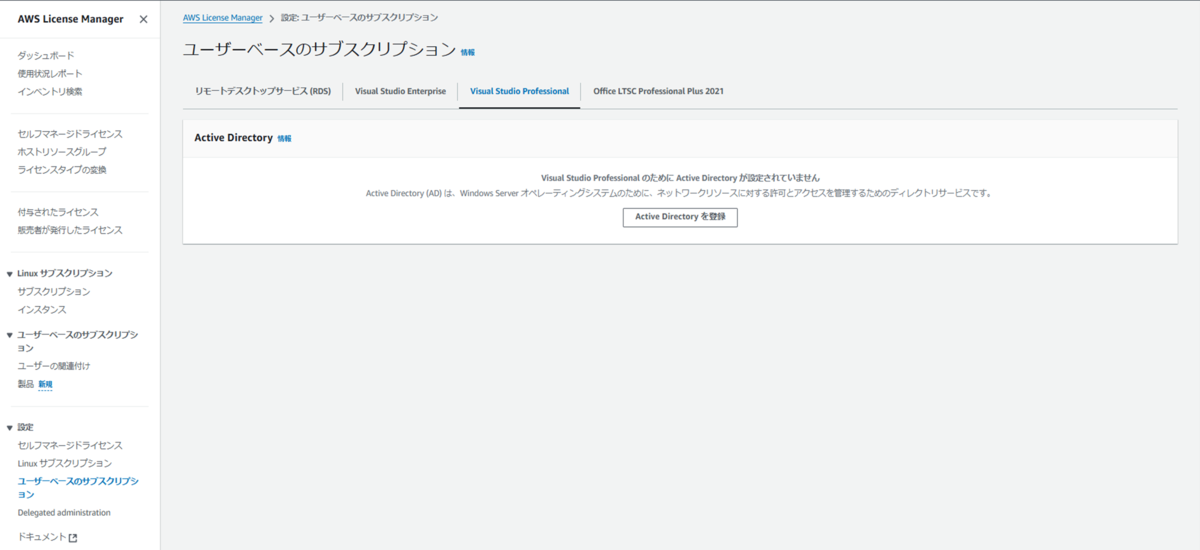This screenshot has height=550, width=1200.
Task: Open 付与されたライセンス page
Action: pos(58,212)
